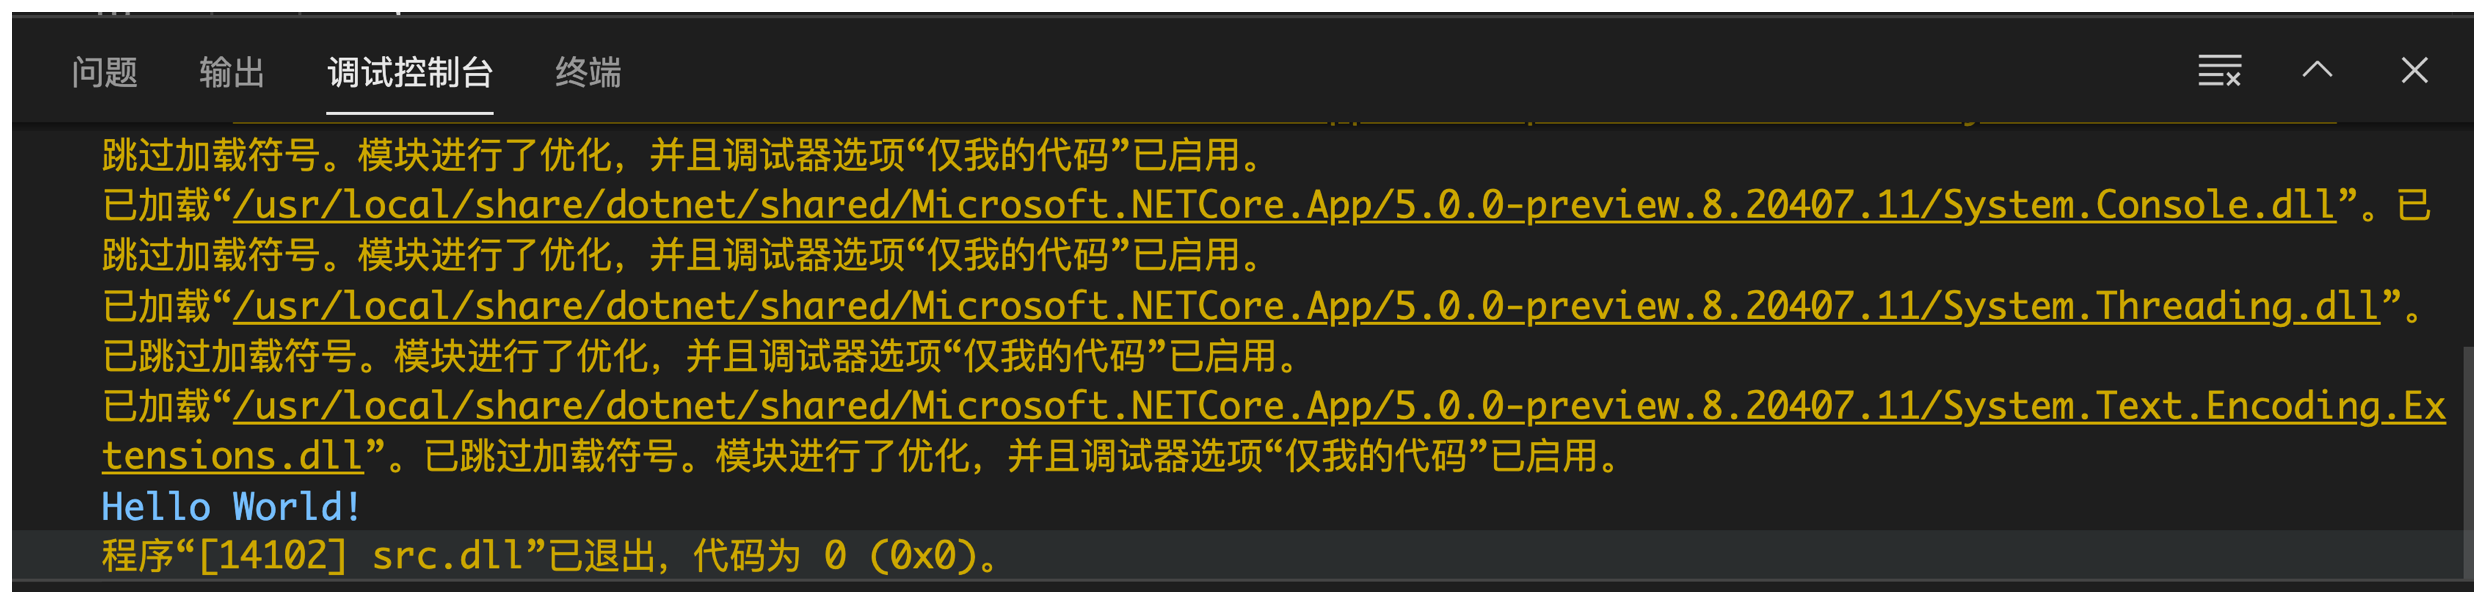The image size is (2488, 614).
Task: Open the 输出 tab
Action: pyautogui.click(x=232, y=72)
